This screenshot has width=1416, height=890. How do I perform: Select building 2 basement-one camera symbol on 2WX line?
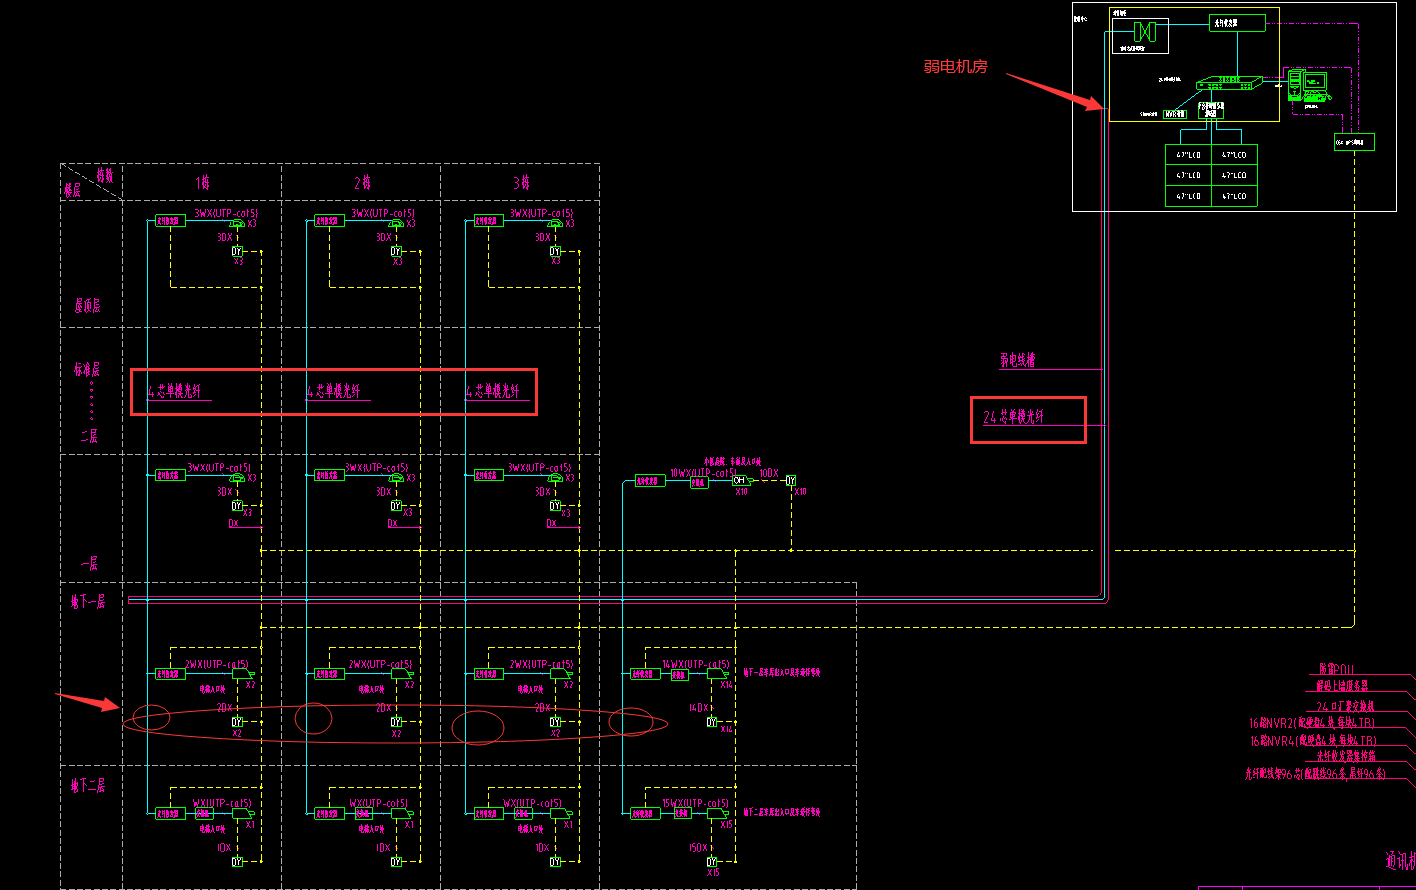[401, 674]
